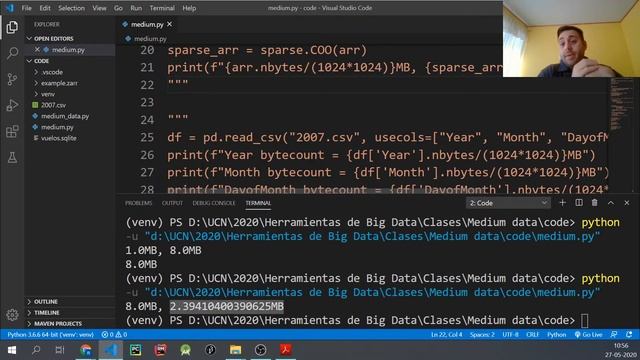This screenshot has width=640, height=360.
Task: Expand the venv folder
Action: pyautogui.click(x=69, y=94)
